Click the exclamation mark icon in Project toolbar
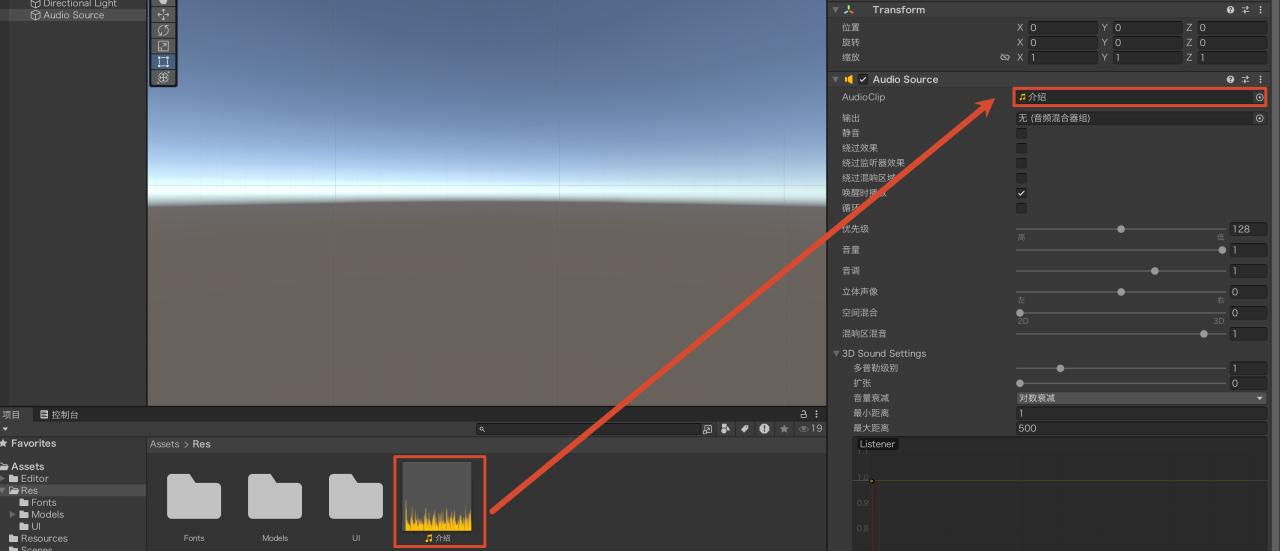The width and height of the screenshot is (1280, 551). pos(764,429)
